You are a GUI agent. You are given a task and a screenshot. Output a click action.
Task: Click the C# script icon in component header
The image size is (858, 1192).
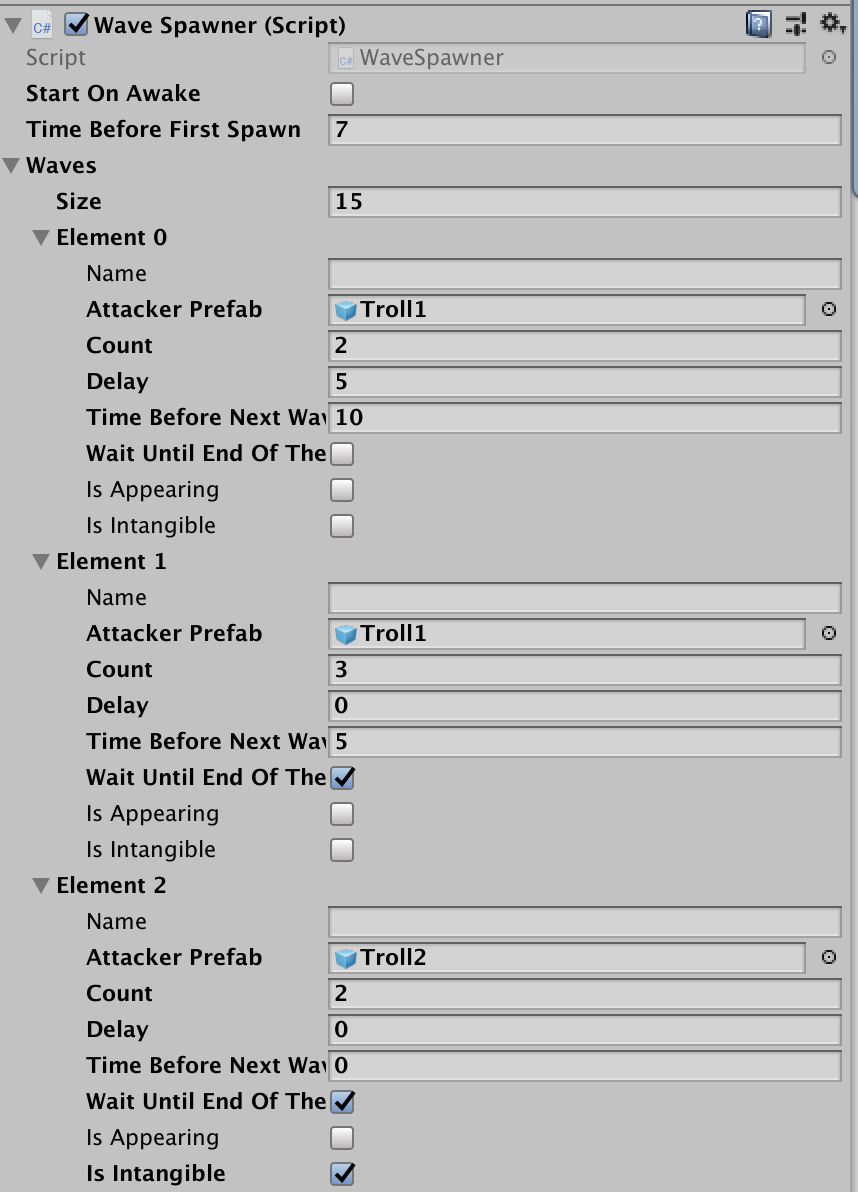coord(42,26)
